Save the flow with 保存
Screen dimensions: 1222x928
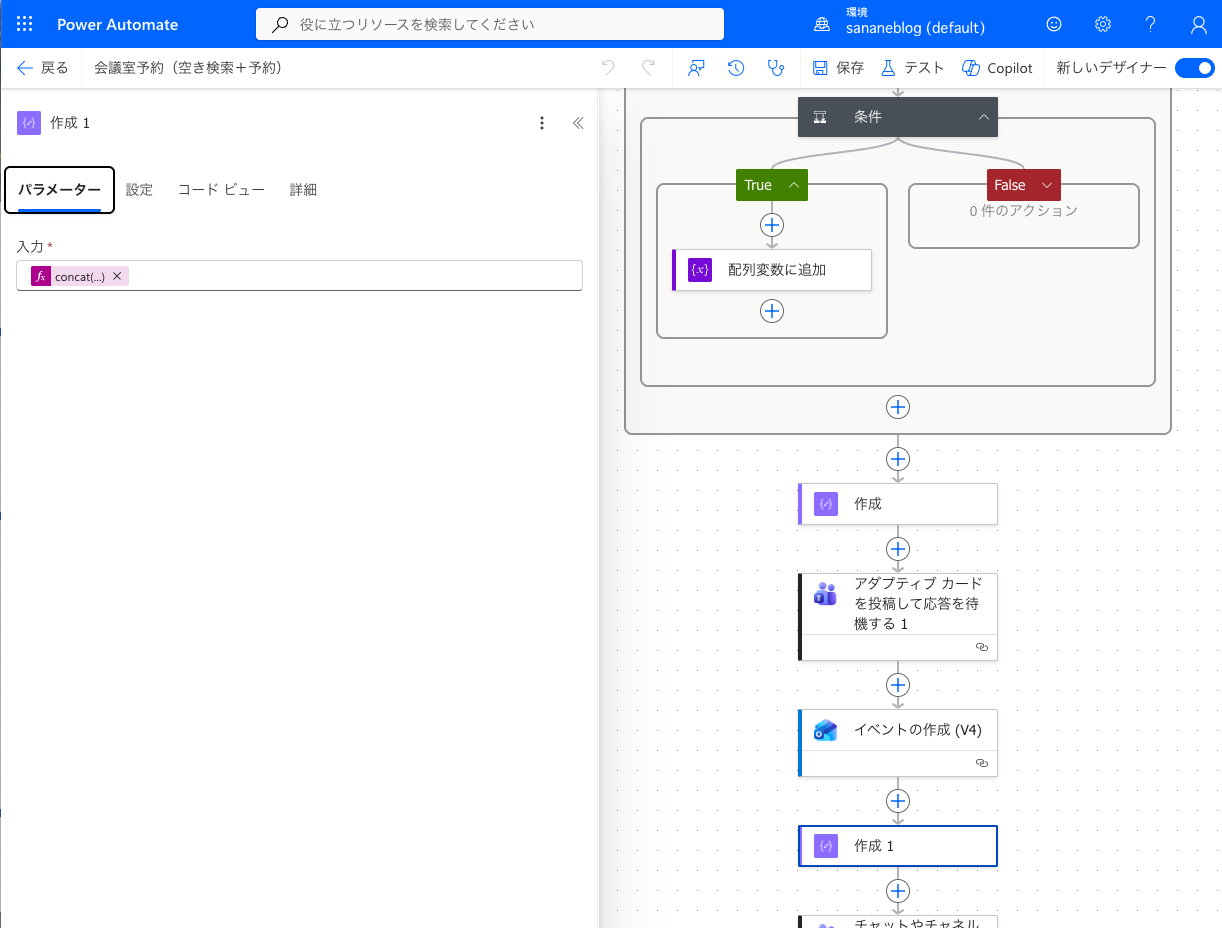point(838,68)
